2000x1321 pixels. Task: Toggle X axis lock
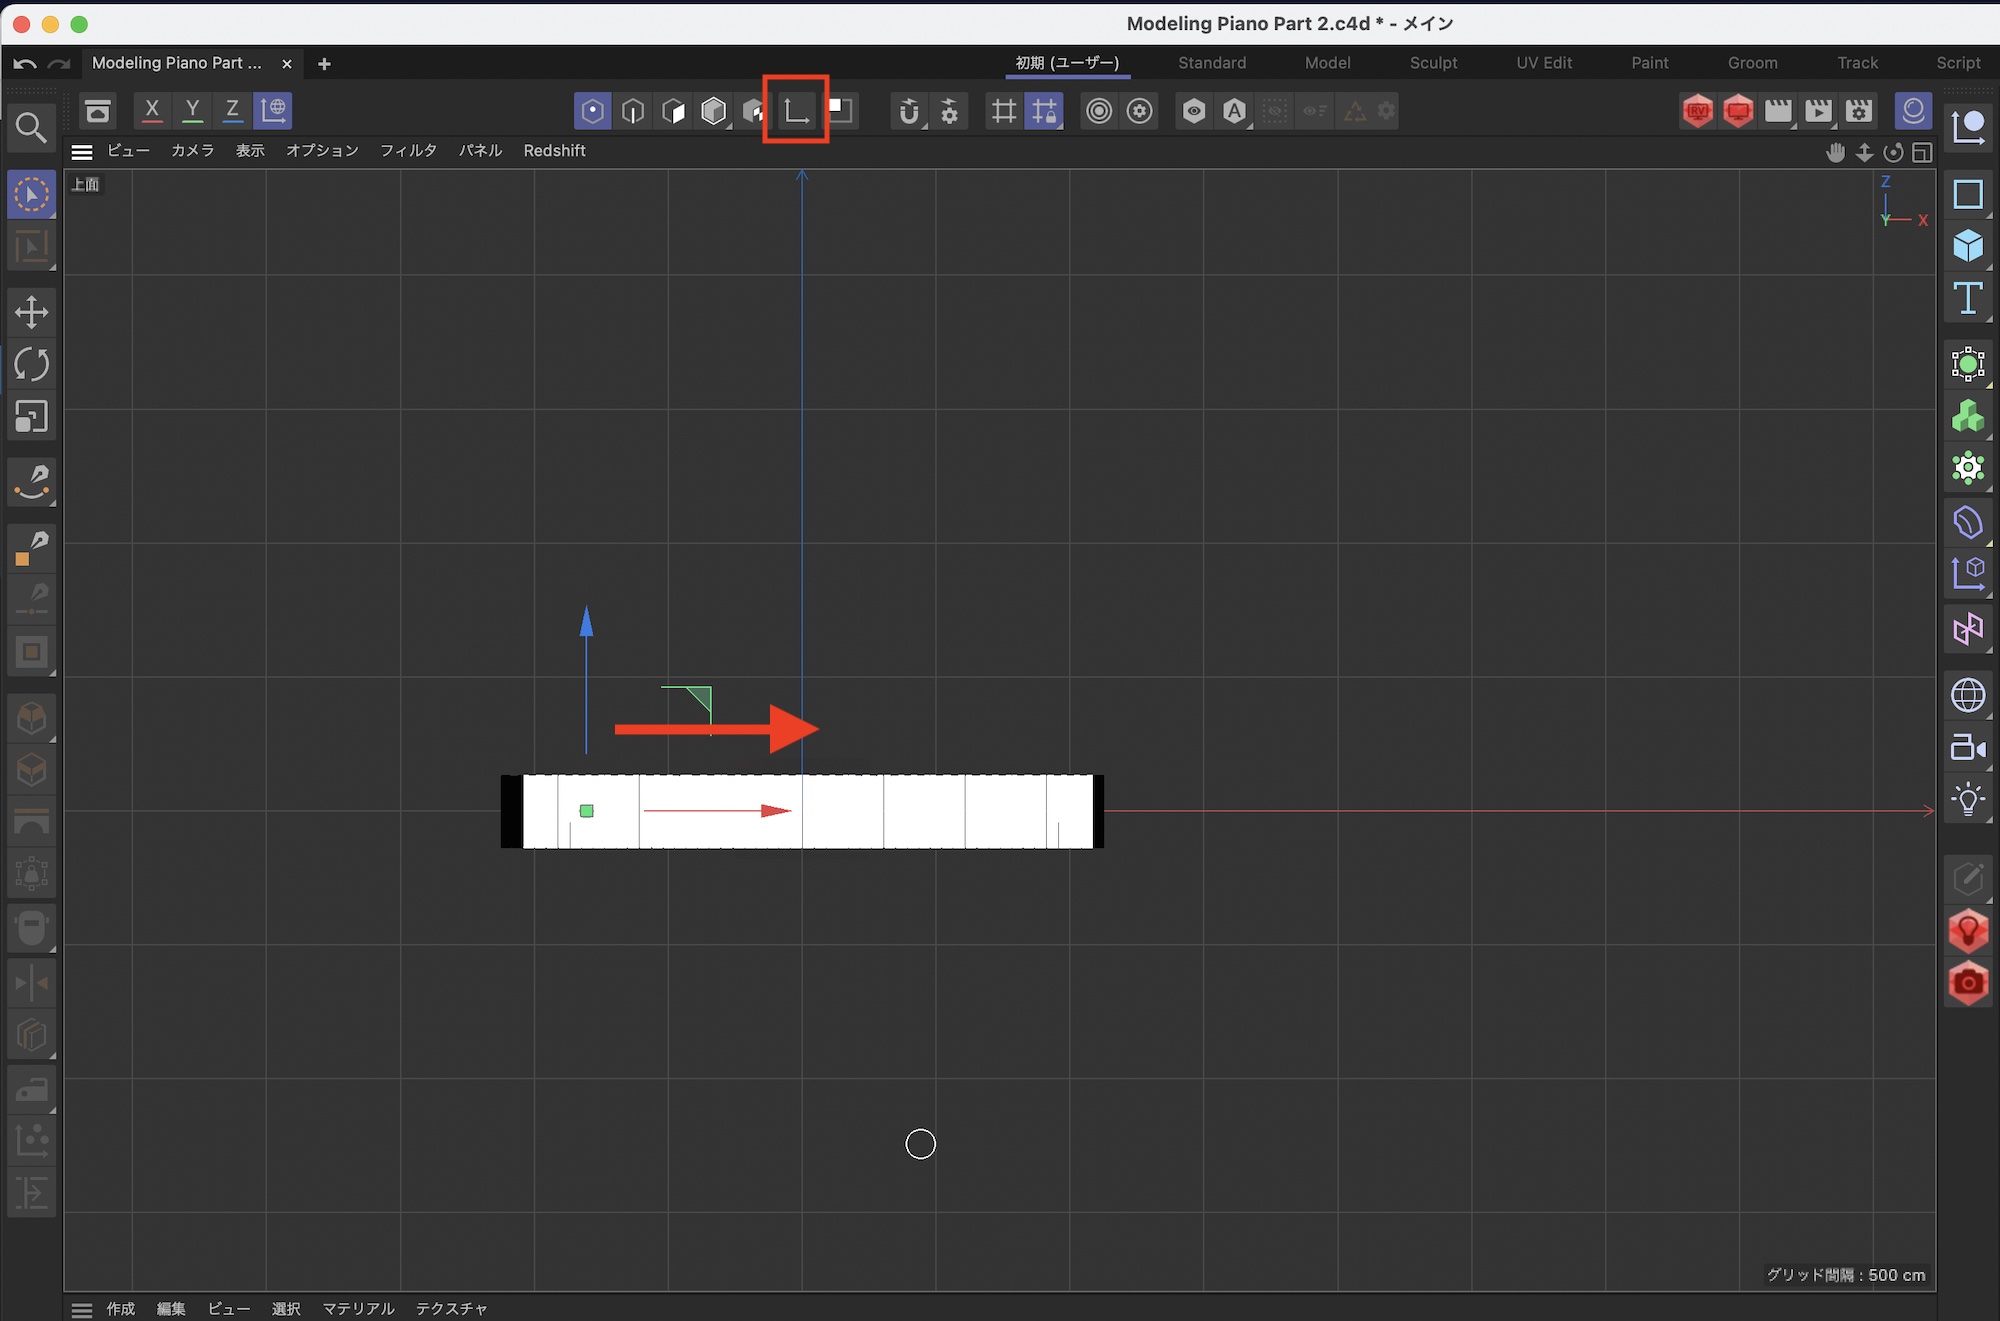pos(152,110)
